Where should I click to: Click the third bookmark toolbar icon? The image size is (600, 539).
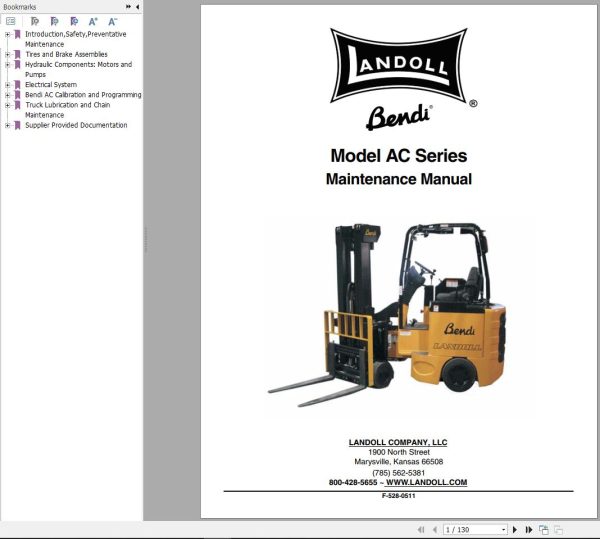74,21
